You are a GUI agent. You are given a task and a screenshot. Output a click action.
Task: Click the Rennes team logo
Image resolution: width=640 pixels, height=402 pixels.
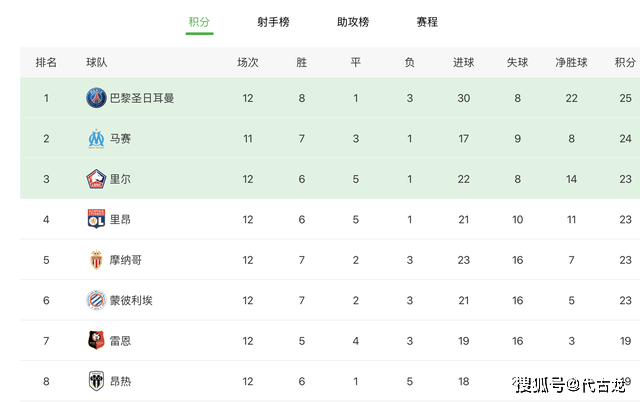click(96, 340)
